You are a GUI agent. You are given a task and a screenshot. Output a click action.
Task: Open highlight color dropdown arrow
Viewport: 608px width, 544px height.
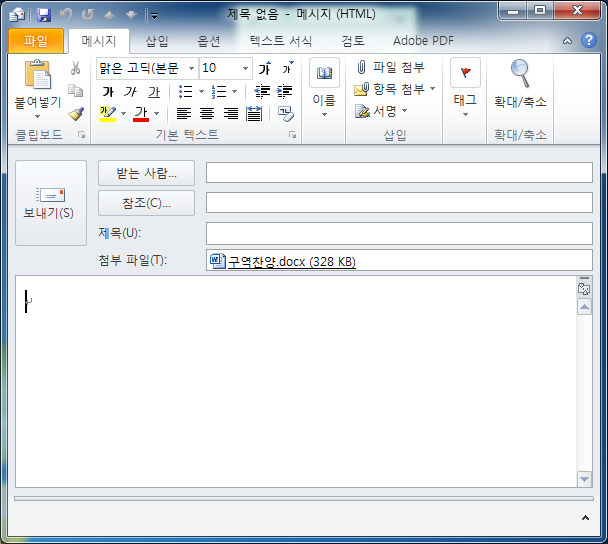124,114
